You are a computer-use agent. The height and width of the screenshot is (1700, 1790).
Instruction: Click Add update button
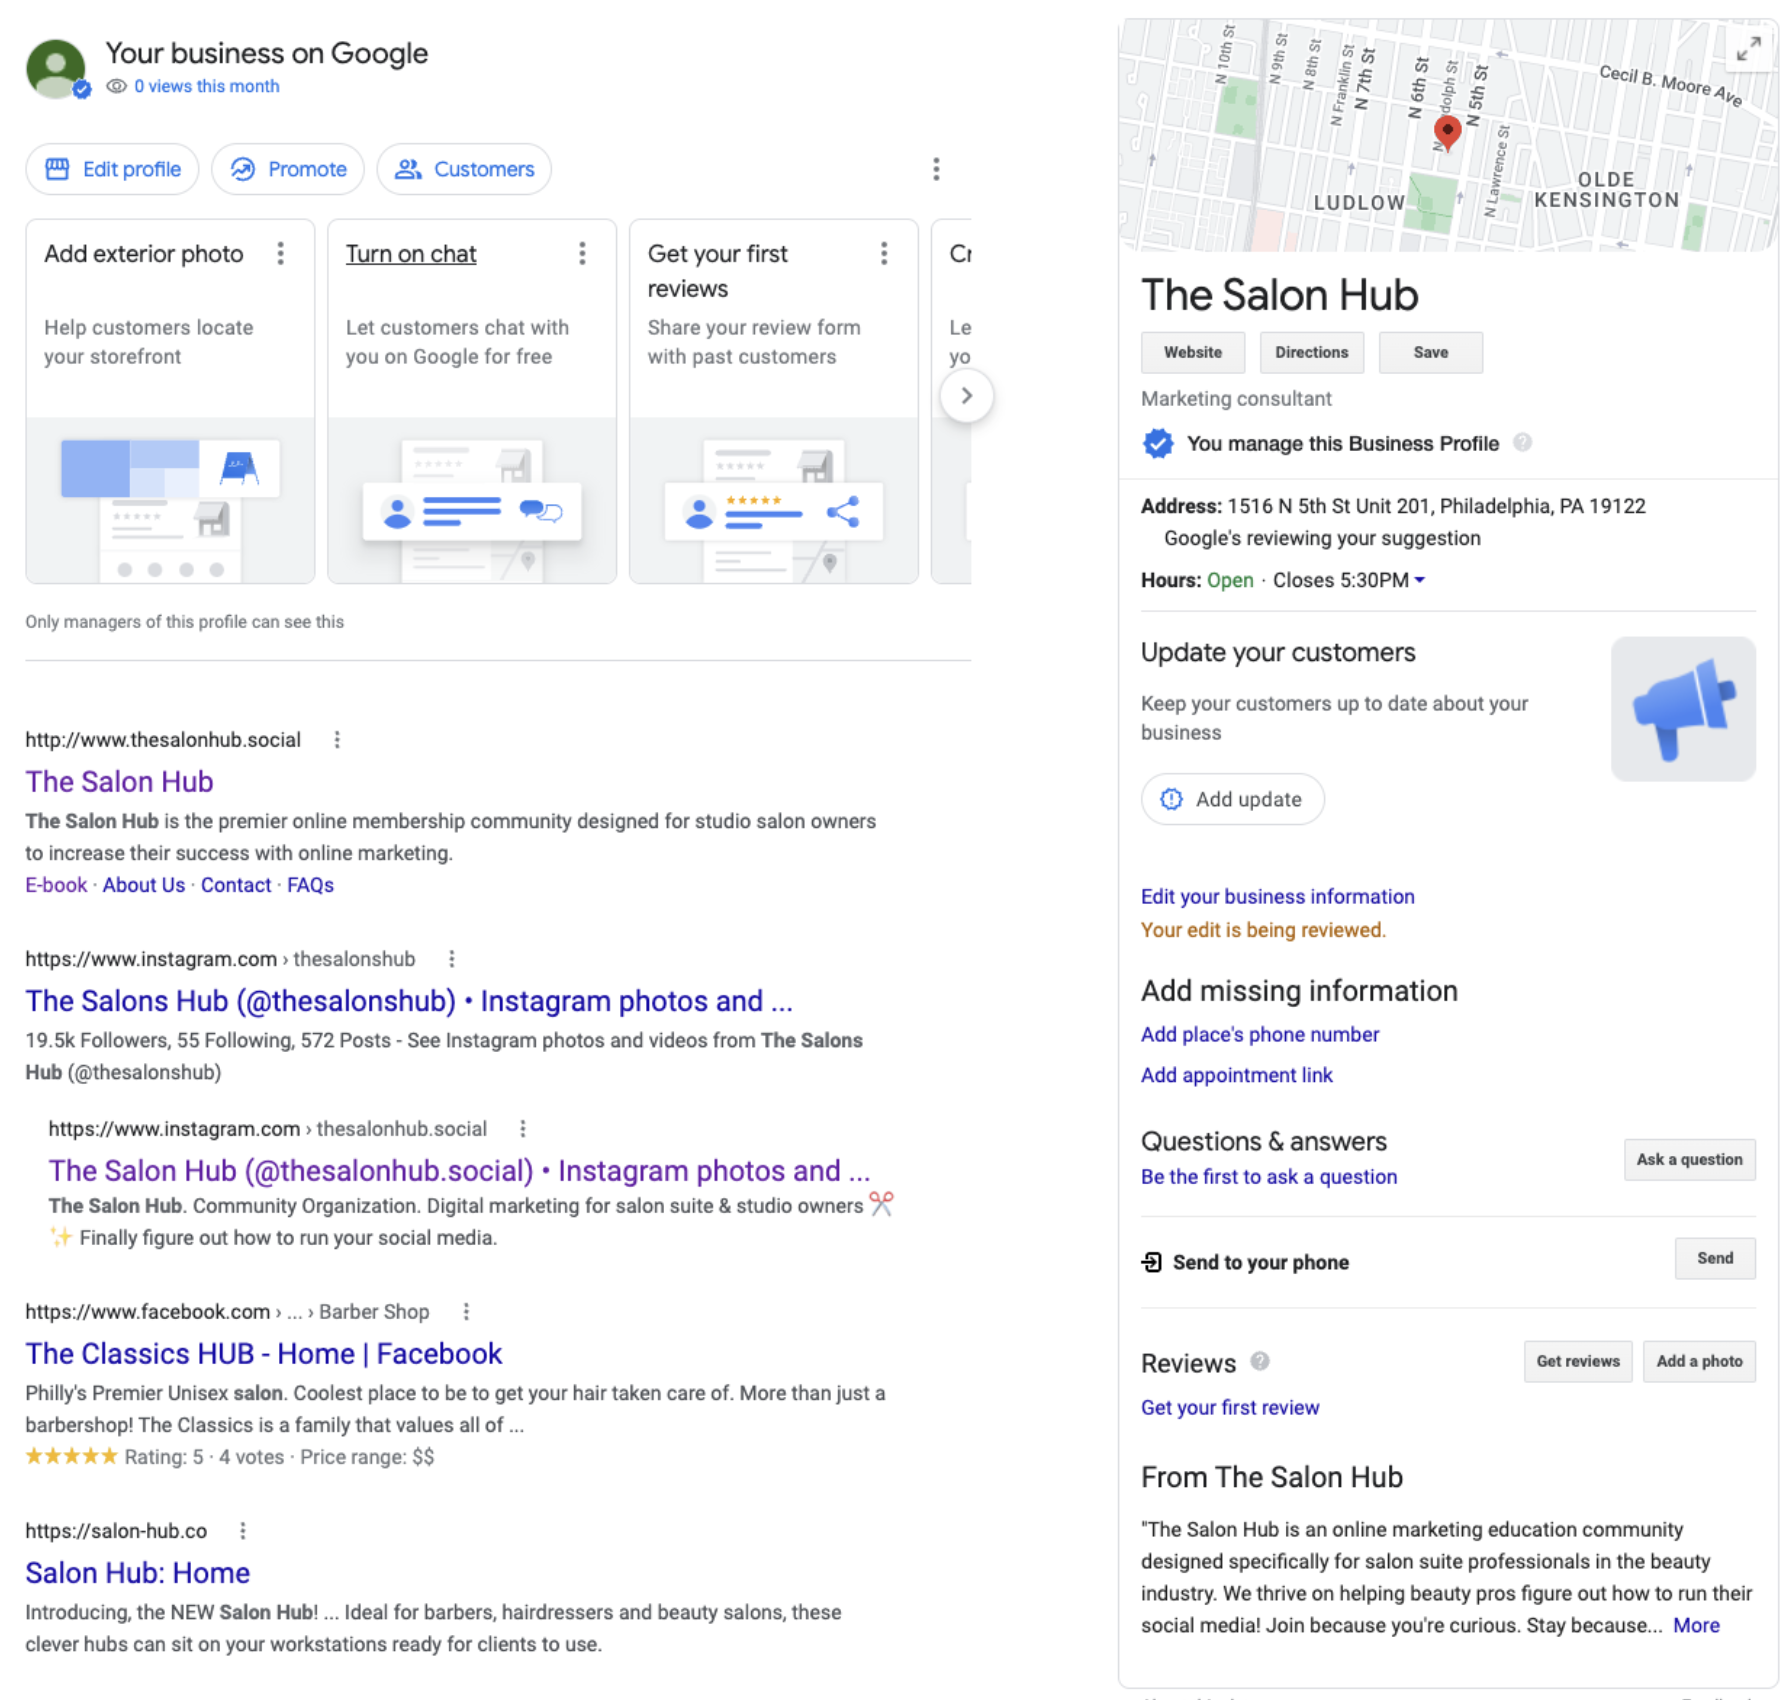(x=1232, y=799)
